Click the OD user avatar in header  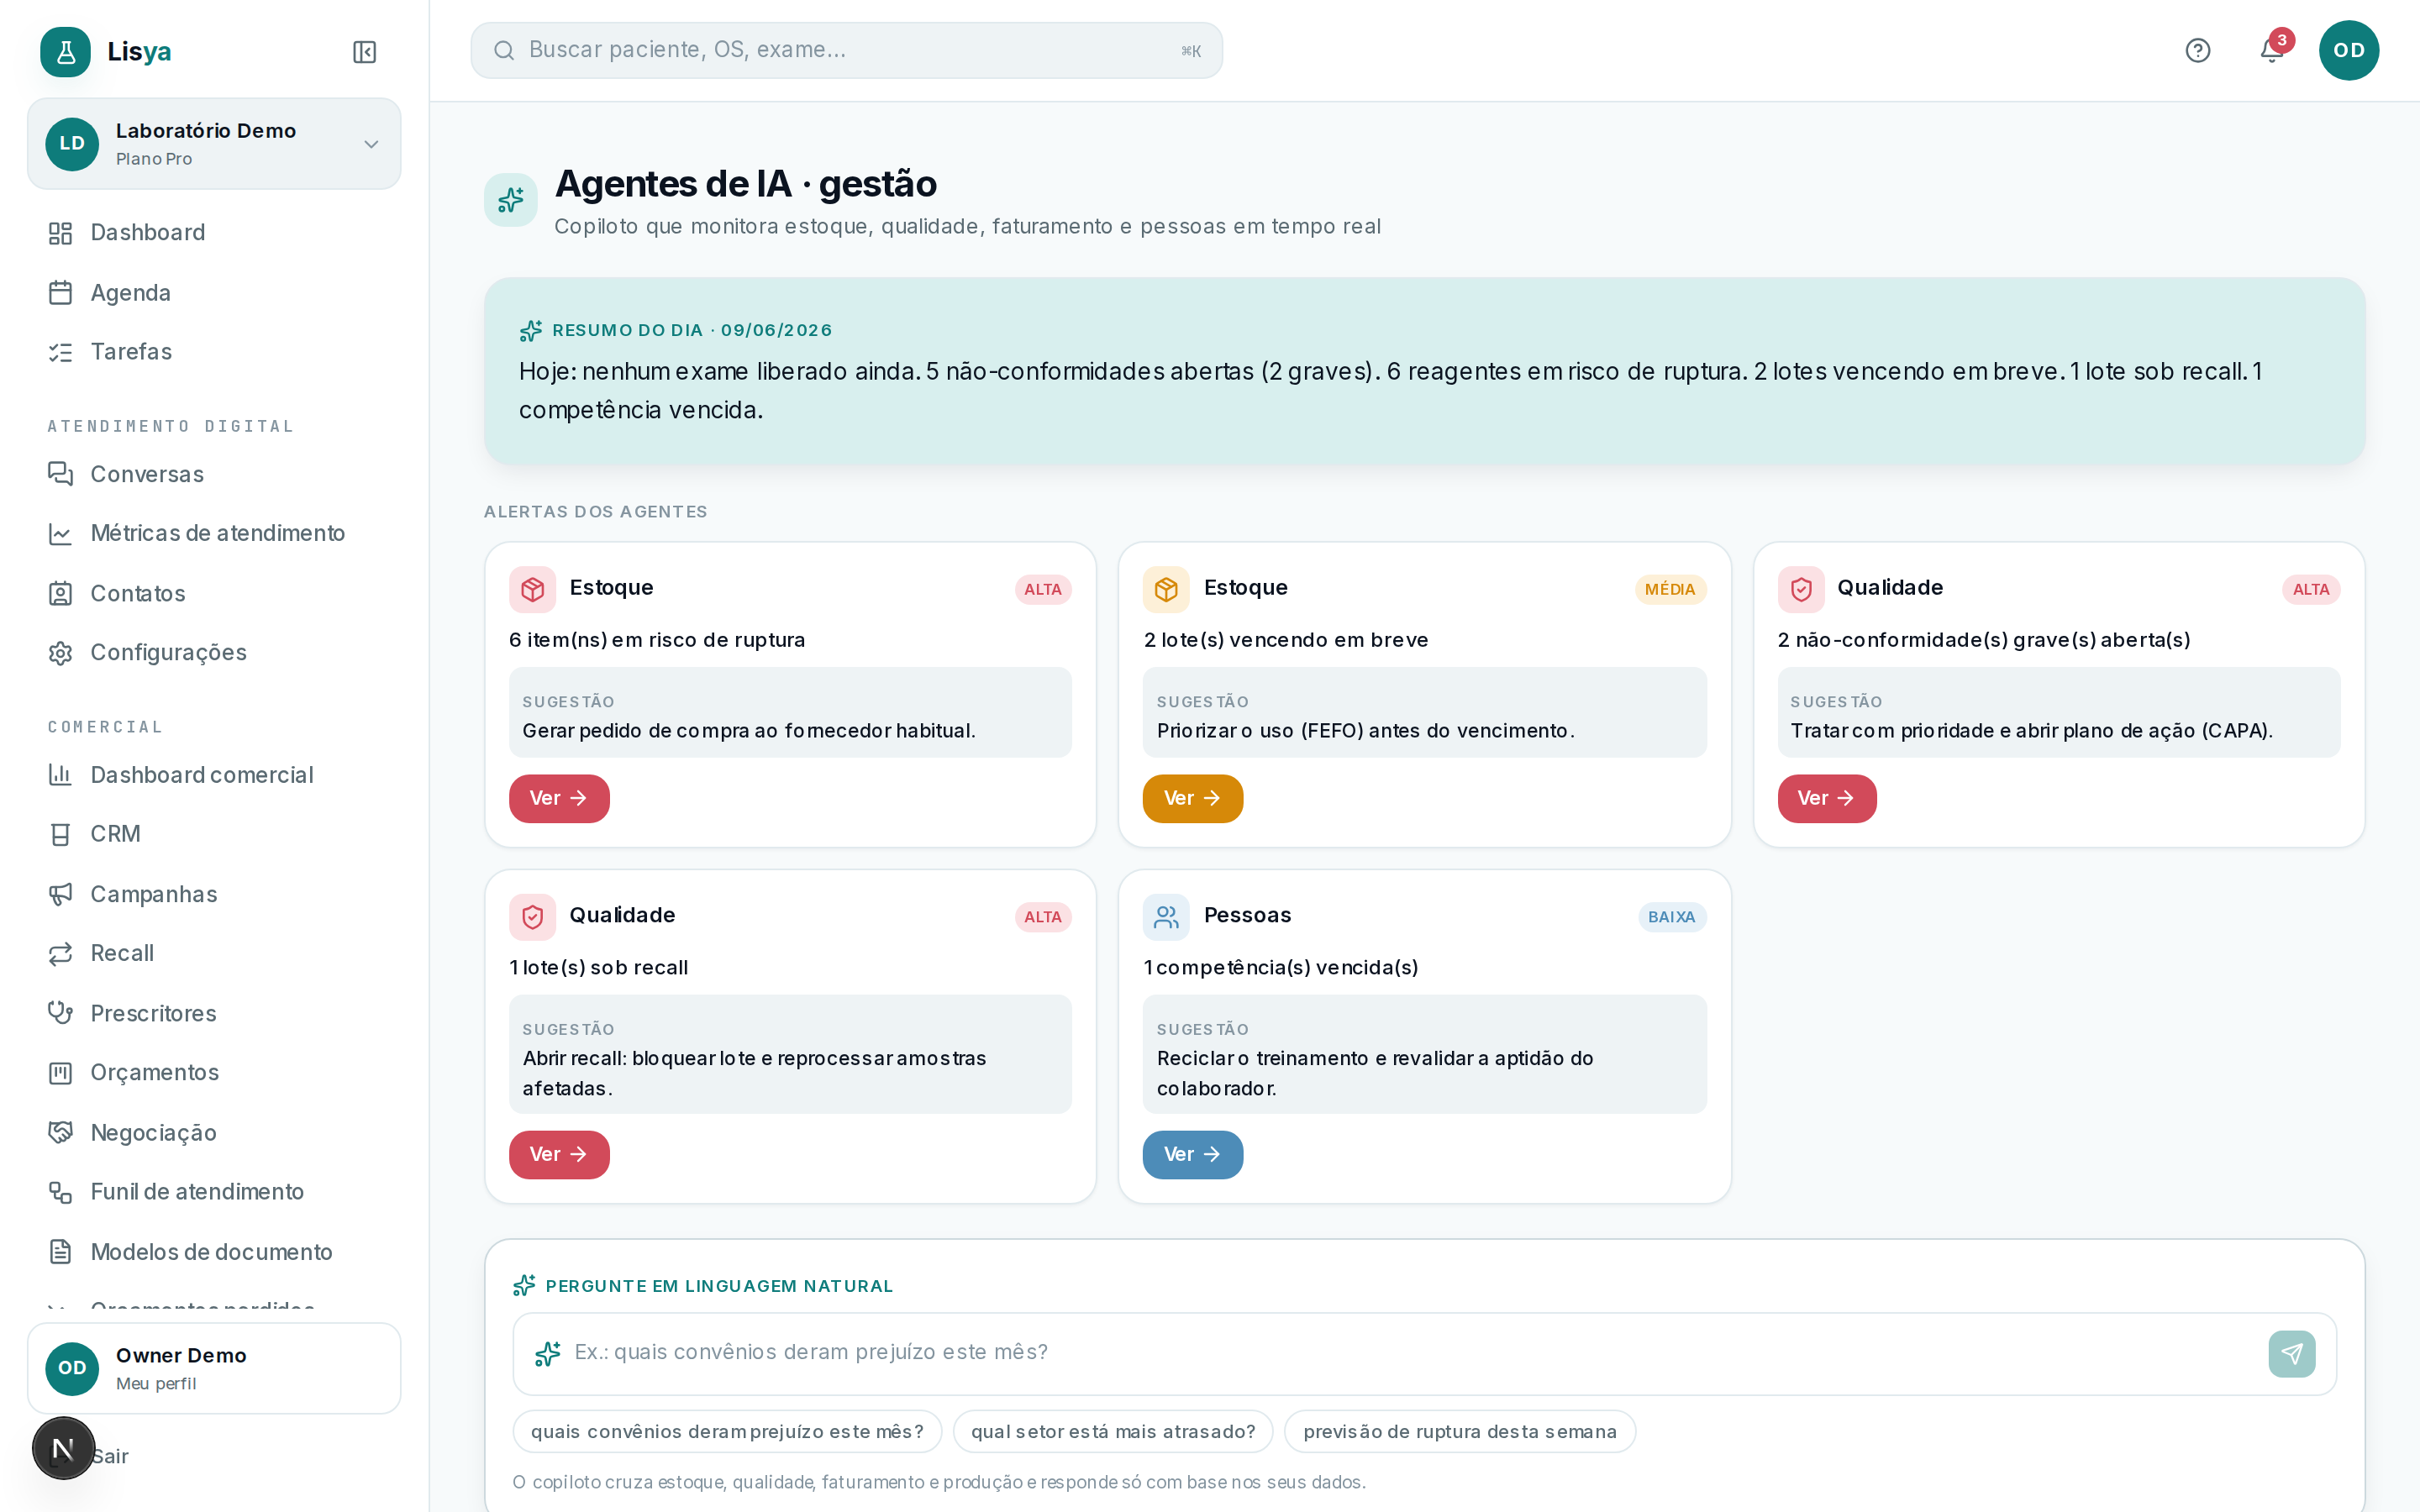[x=2348, y=50]
